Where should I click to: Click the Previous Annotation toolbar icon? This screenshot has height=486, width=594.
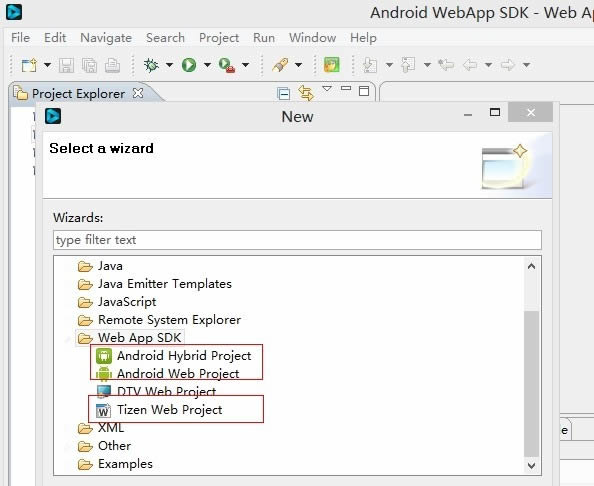point(408,65)
